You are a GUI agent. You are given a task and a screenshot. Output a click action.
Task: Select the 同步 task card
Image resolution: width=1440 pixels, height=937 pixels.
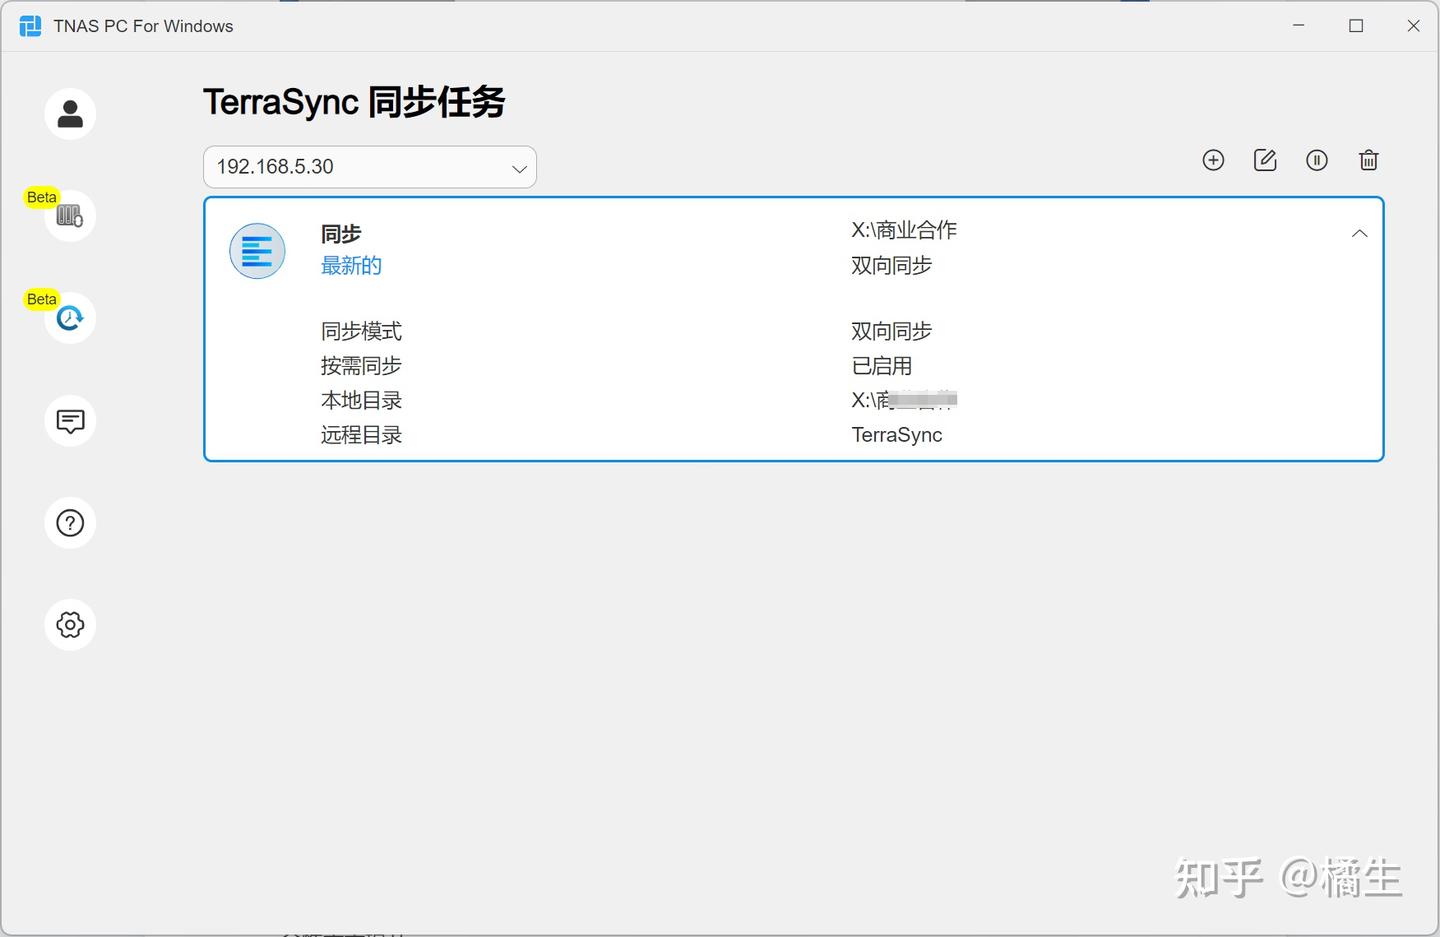[x=341, y=234]
